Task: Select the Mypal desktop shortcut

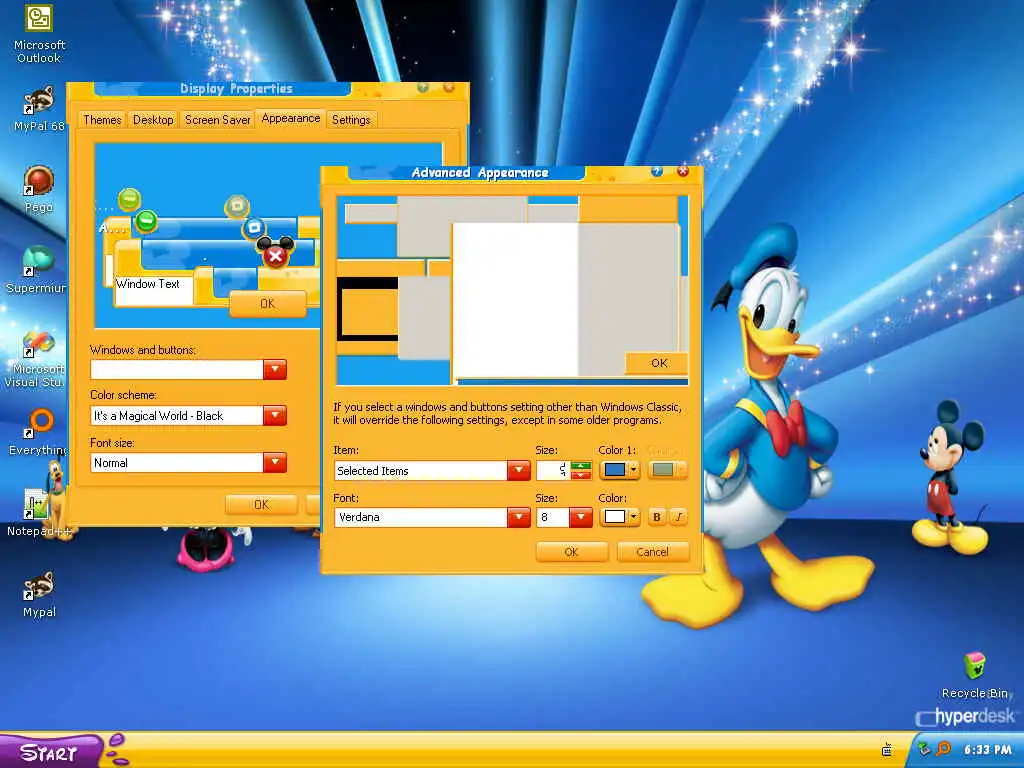Action: [x=39, y=593]
